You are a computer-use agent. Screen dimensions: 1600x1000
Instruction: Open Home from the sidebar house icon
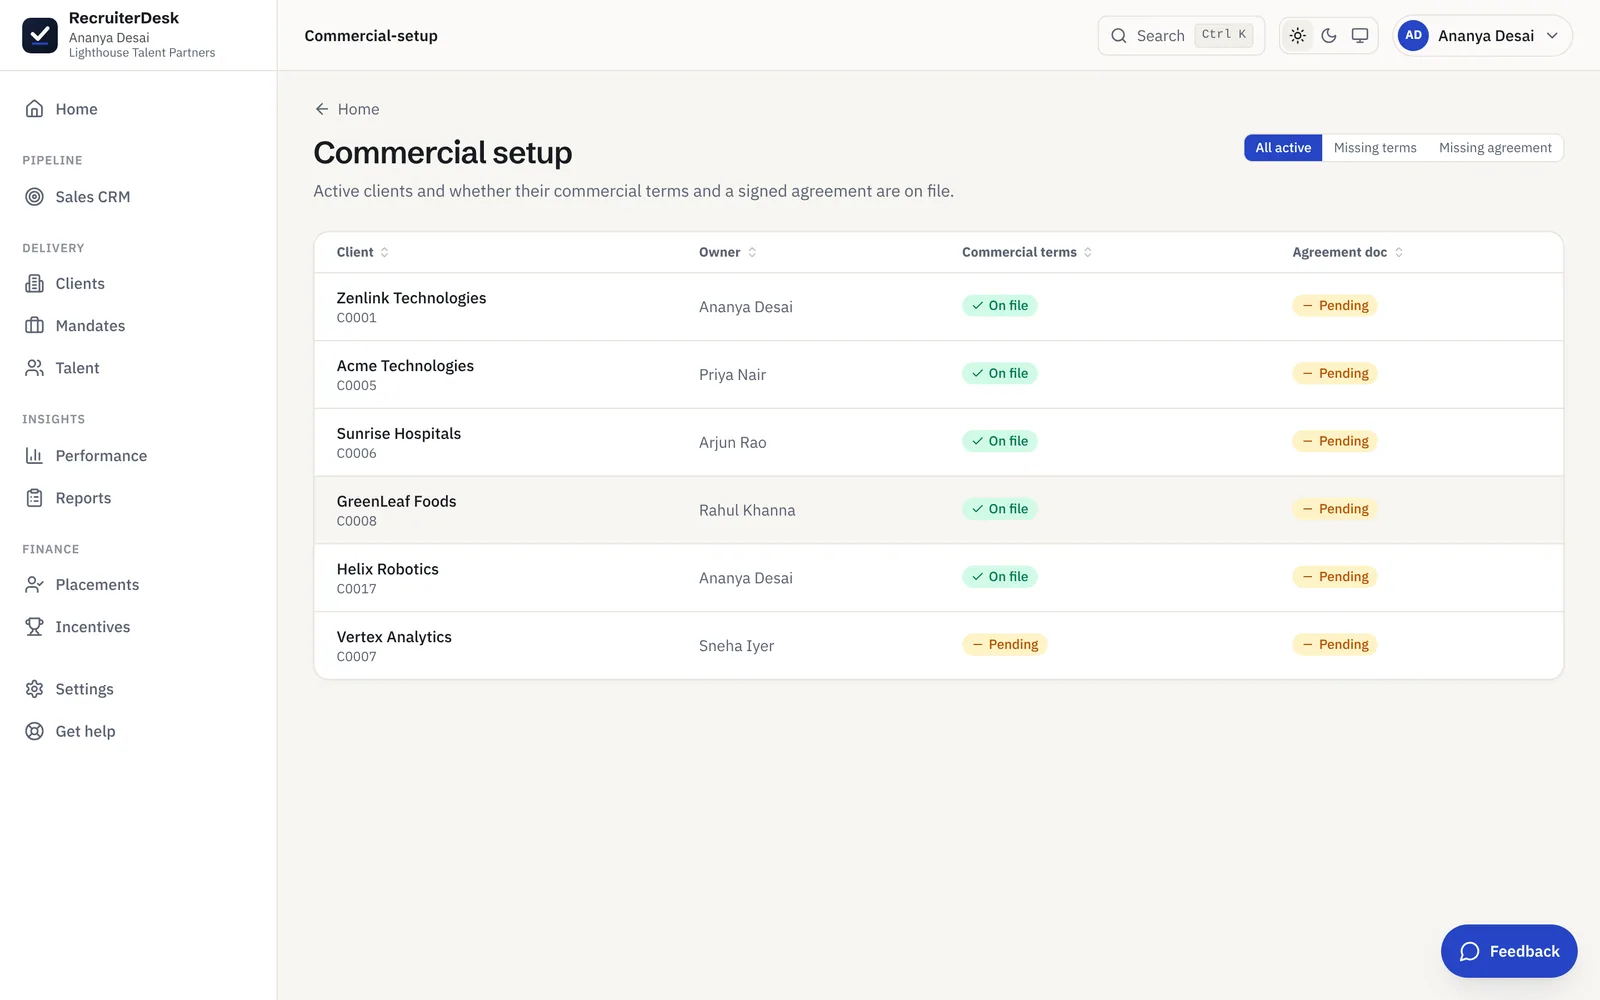pos(34,109)
